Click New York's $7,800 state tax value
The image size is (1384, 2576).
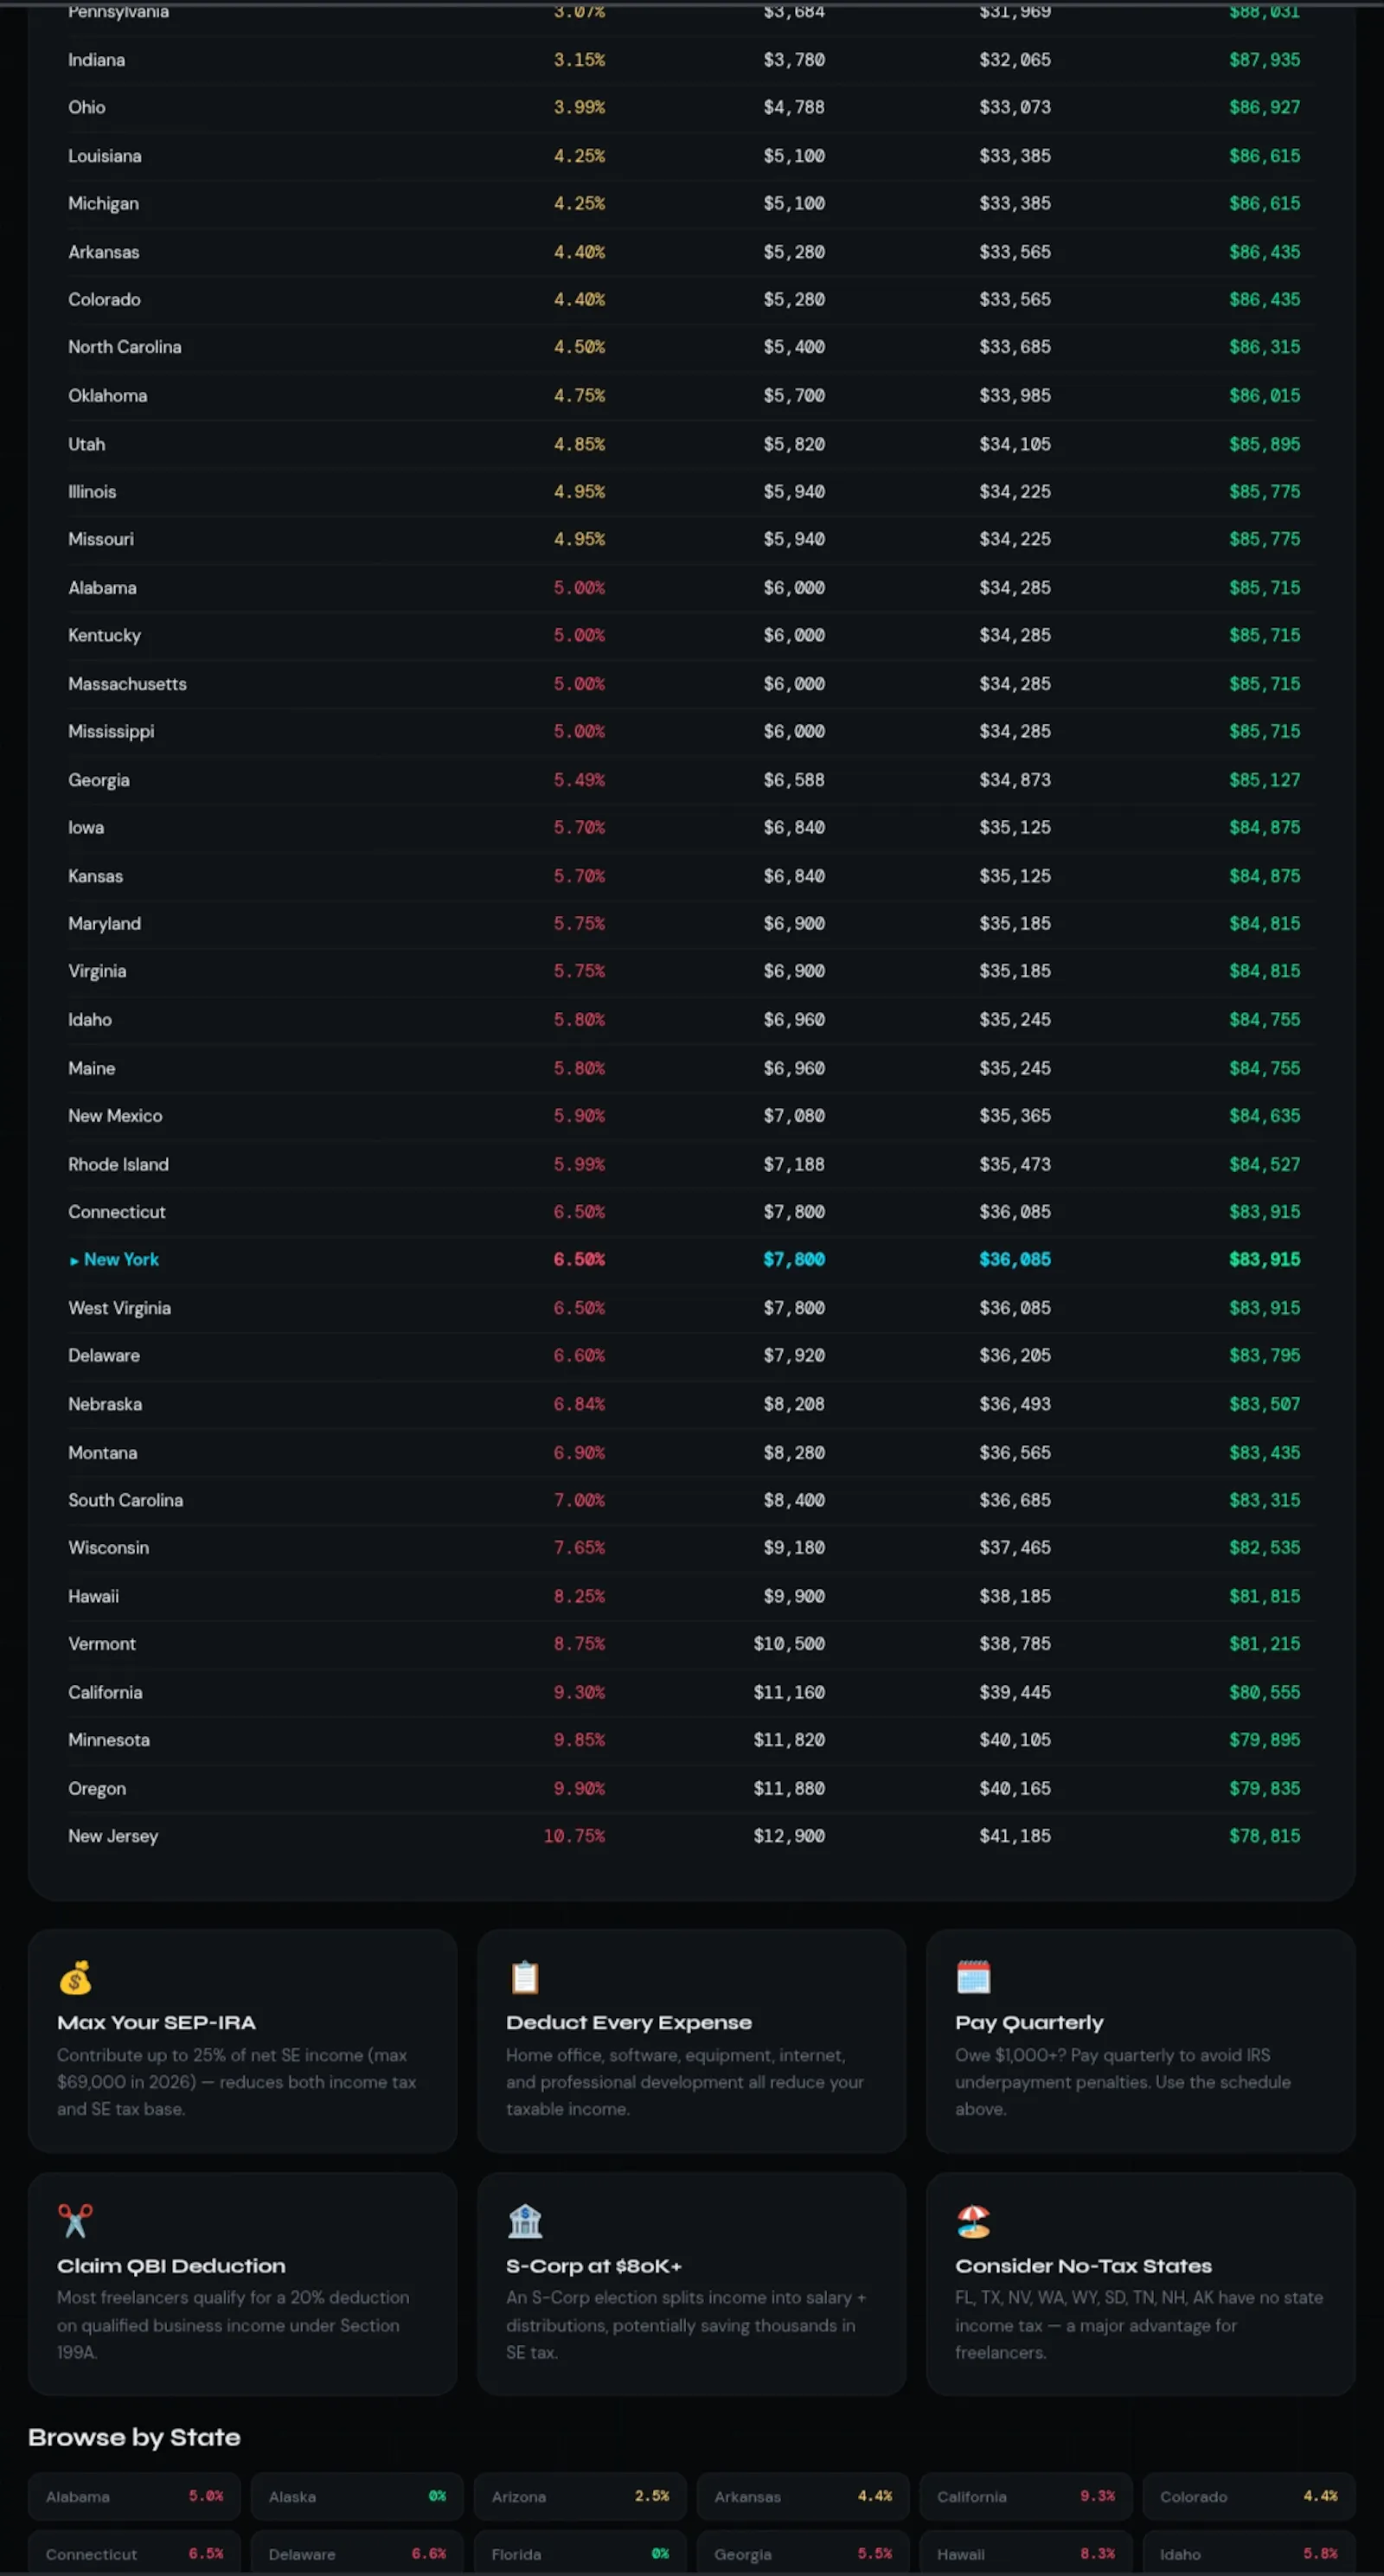[794, 1260]
